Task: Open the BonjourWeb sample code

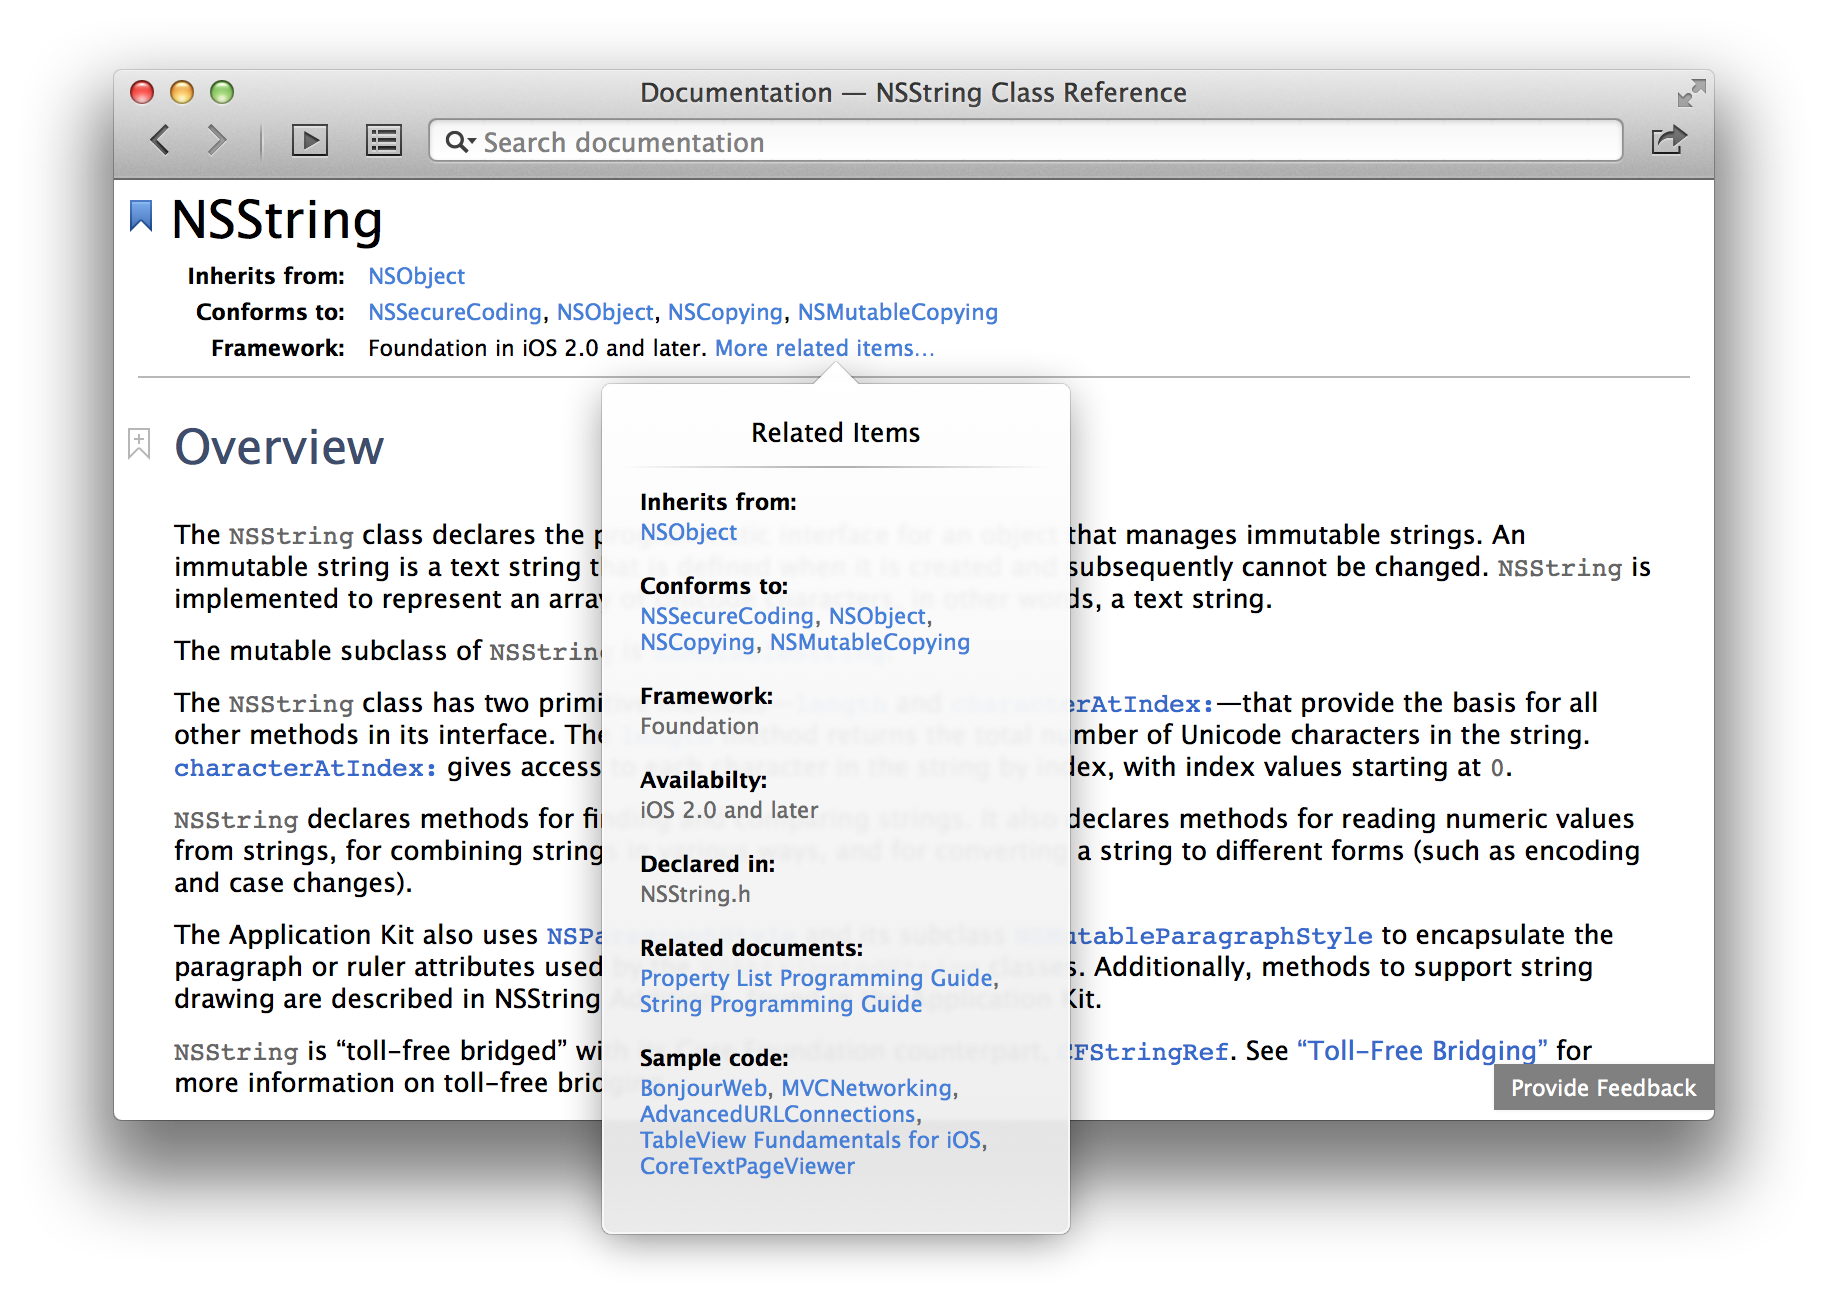Action: pyautogui.click(x=703, y=1088)
